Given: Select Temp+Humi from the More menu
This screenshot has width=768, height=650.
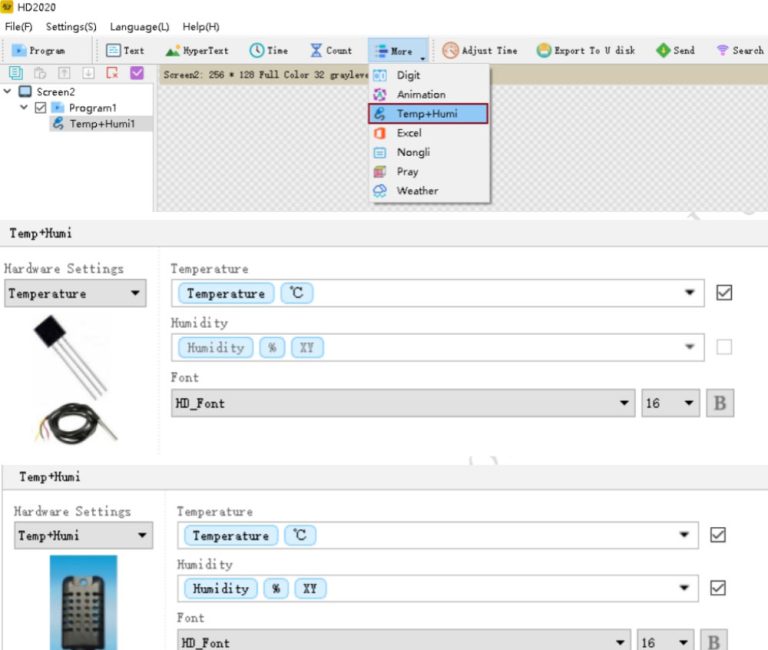Looking at the screenshot, I should point(427,114).
